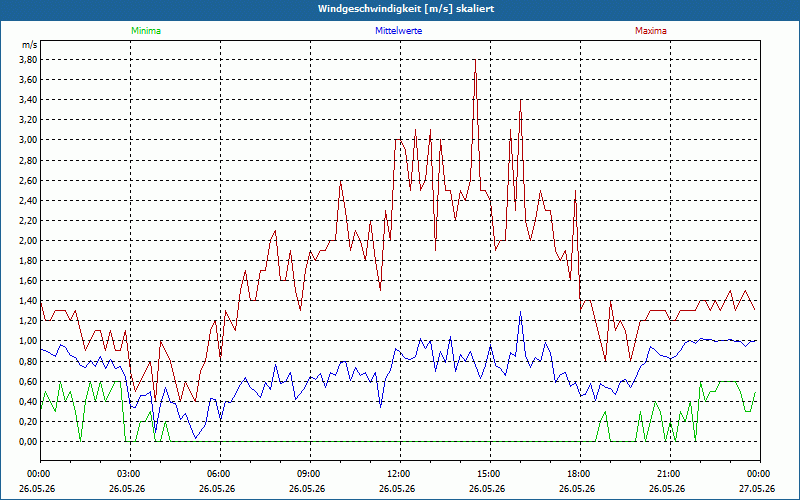Click the 27.05.26 date label
The width and height of the screenshot is (800, 500).
click(757, 489)
